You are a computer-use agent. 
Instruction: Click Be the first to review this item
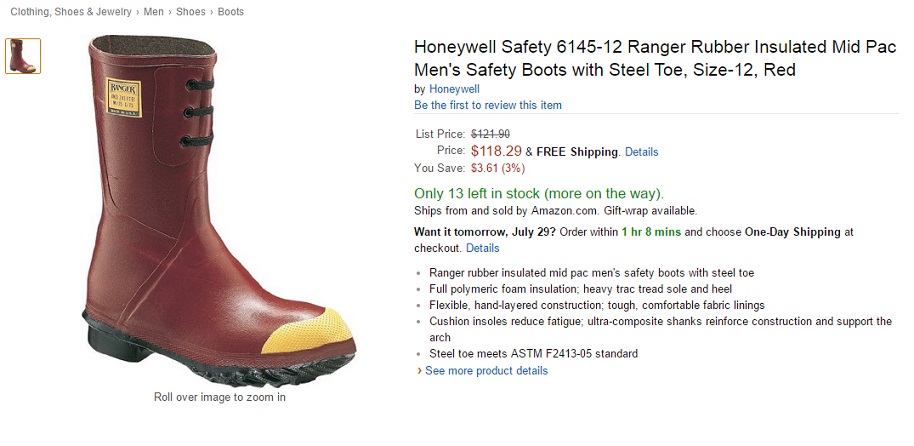click(x=488, y=105)
